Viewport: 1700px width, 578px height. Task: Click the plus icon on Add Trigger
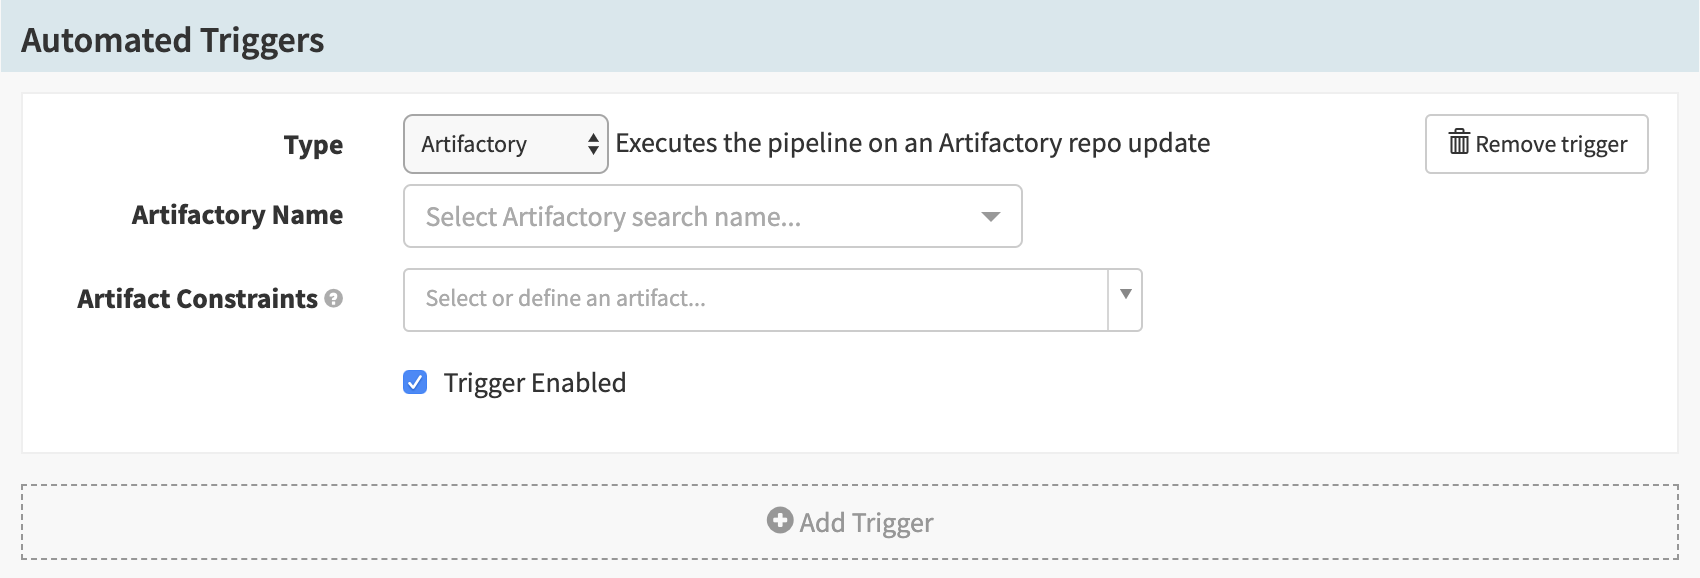780,520
